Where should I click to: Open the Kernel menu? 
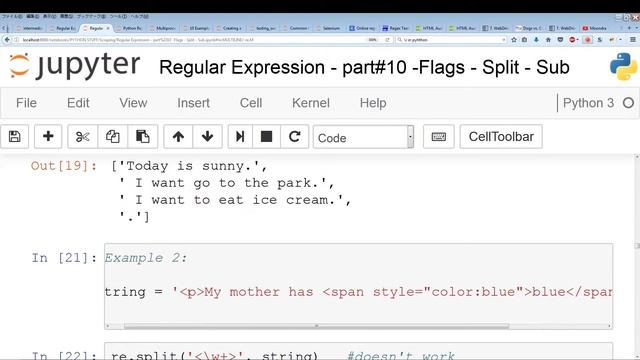[x=311, y=103]
